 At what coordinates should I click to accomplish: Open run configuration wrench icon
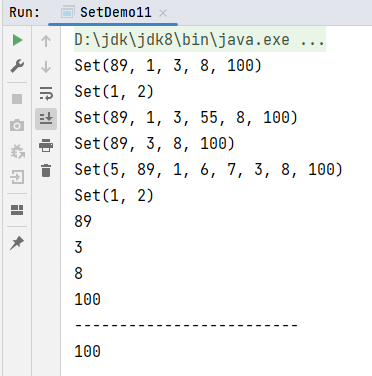17,66
